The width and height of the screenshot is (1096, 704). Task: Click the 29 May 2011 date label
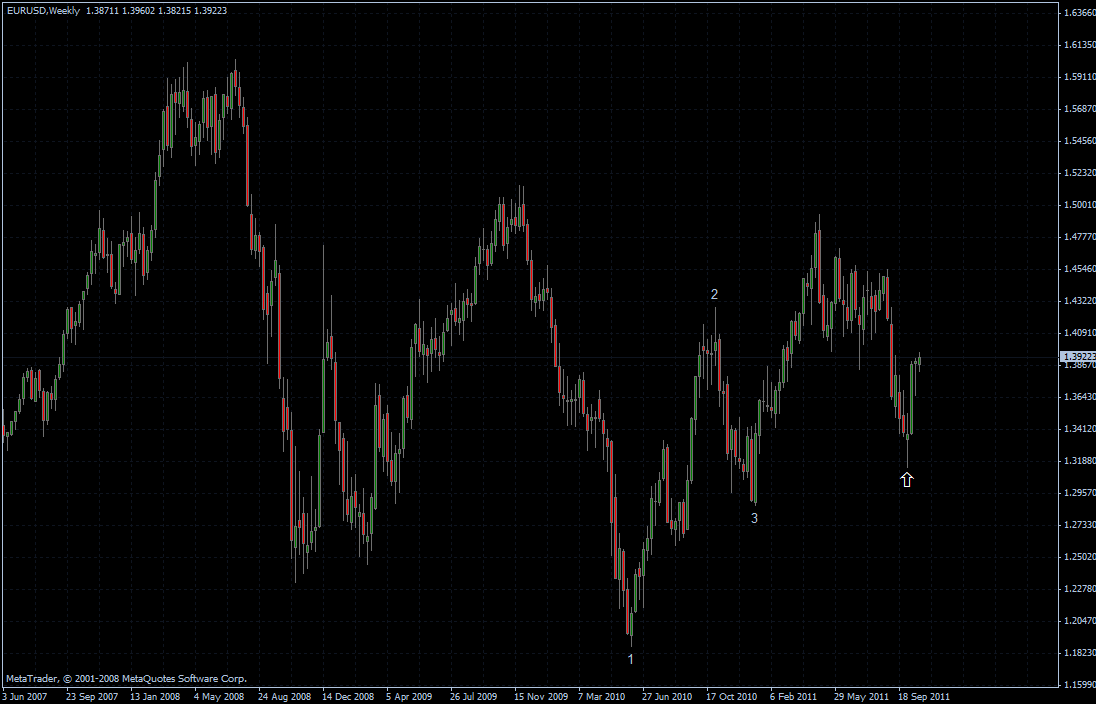[860, 696]
